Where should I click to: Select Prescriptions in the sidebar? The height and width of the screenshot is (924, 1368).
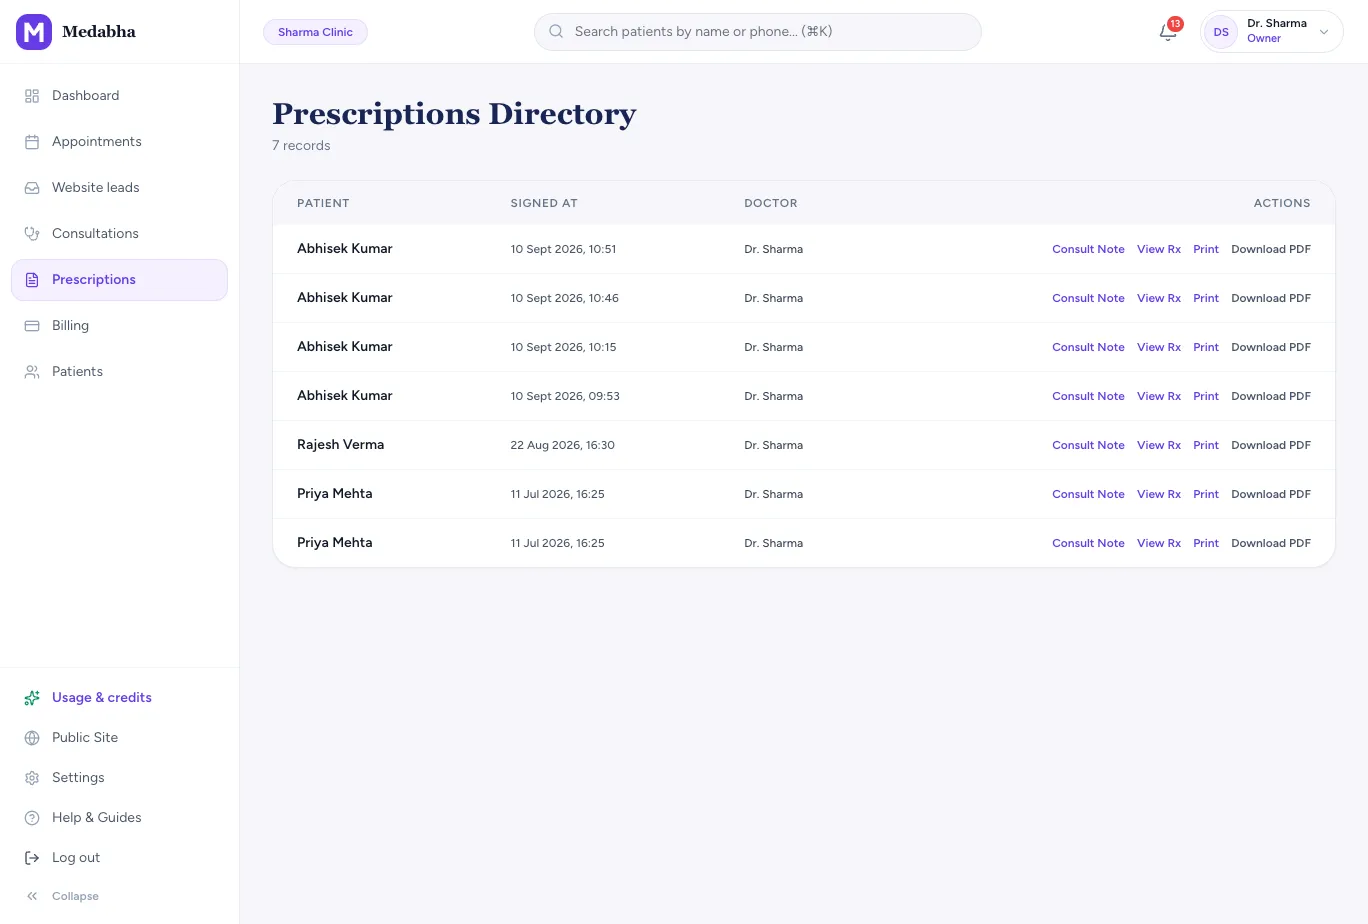119,280
